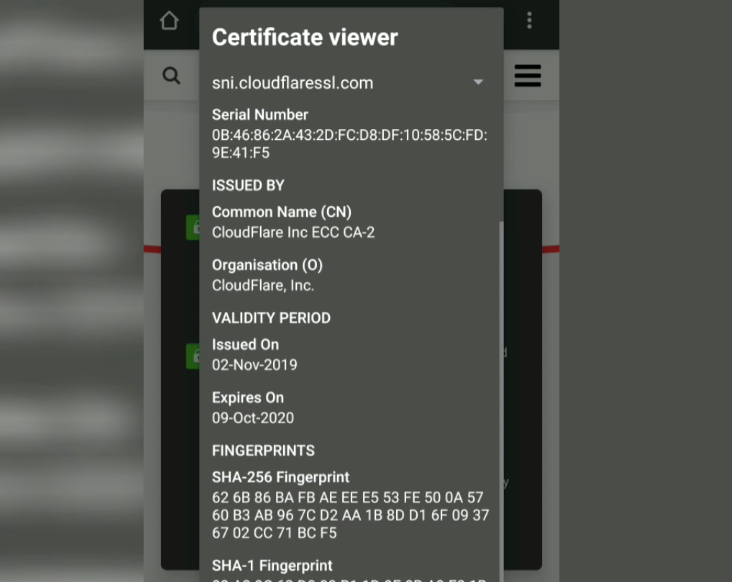Viewport: 732px width, 582px height.
Task: Click the certificate viewer scrollbar
Action: 501,401
